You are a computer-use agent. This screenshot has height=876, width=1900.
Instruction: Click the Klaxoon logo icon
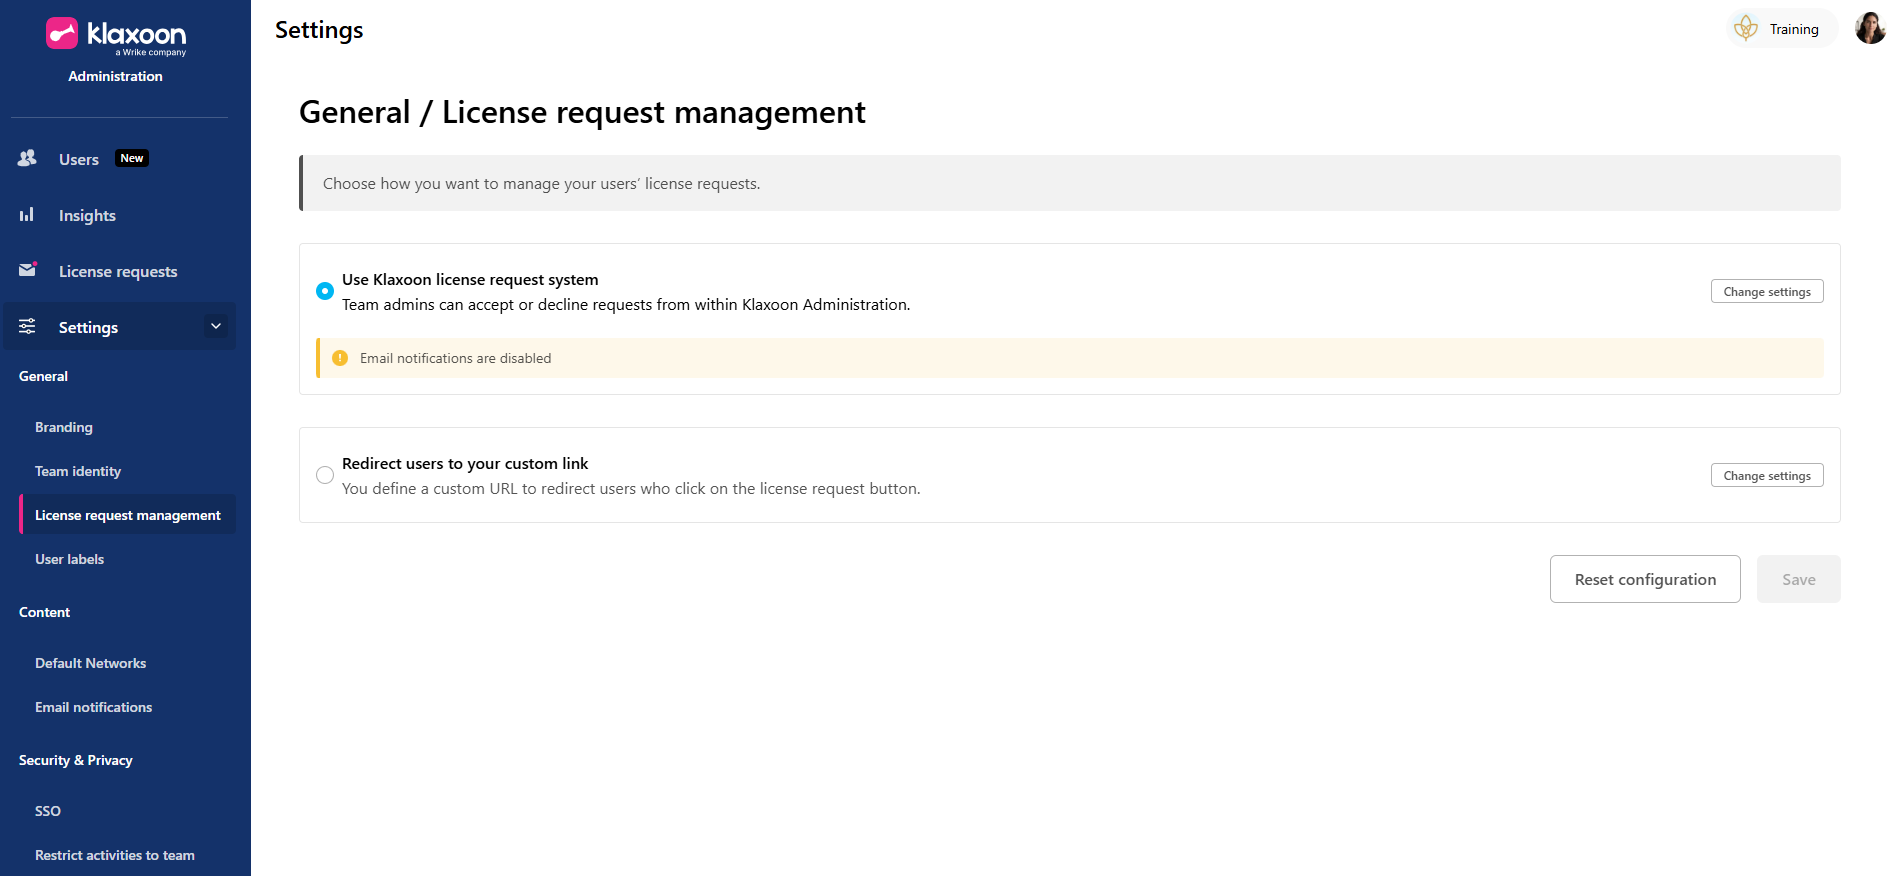tap(62, 33)
